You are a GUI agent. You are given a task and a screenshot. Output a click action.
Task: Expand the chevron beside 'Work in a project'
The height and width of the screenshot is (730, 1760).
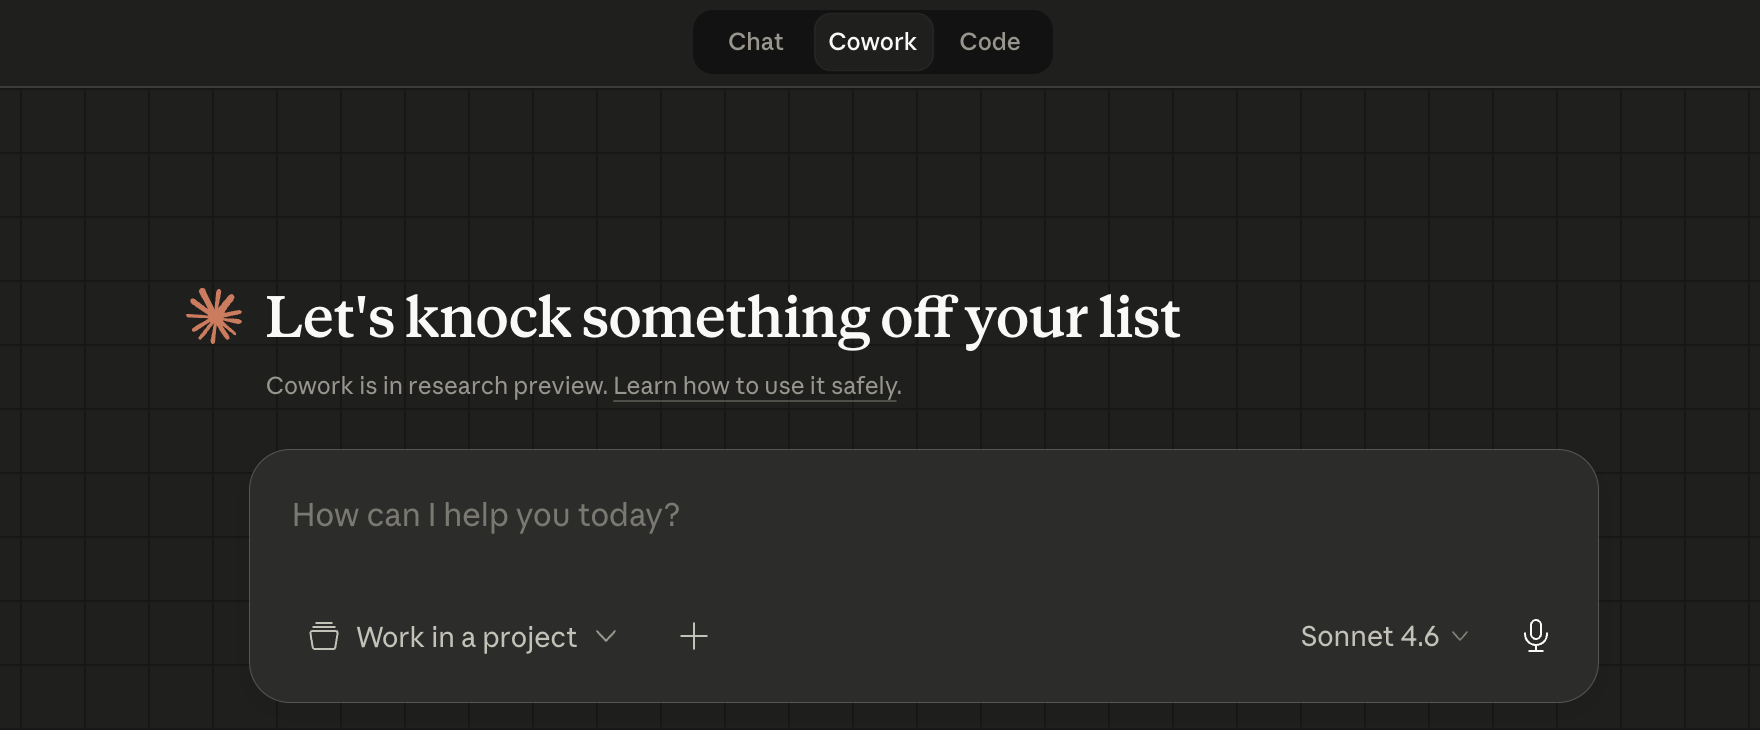(x=606, y=636)
